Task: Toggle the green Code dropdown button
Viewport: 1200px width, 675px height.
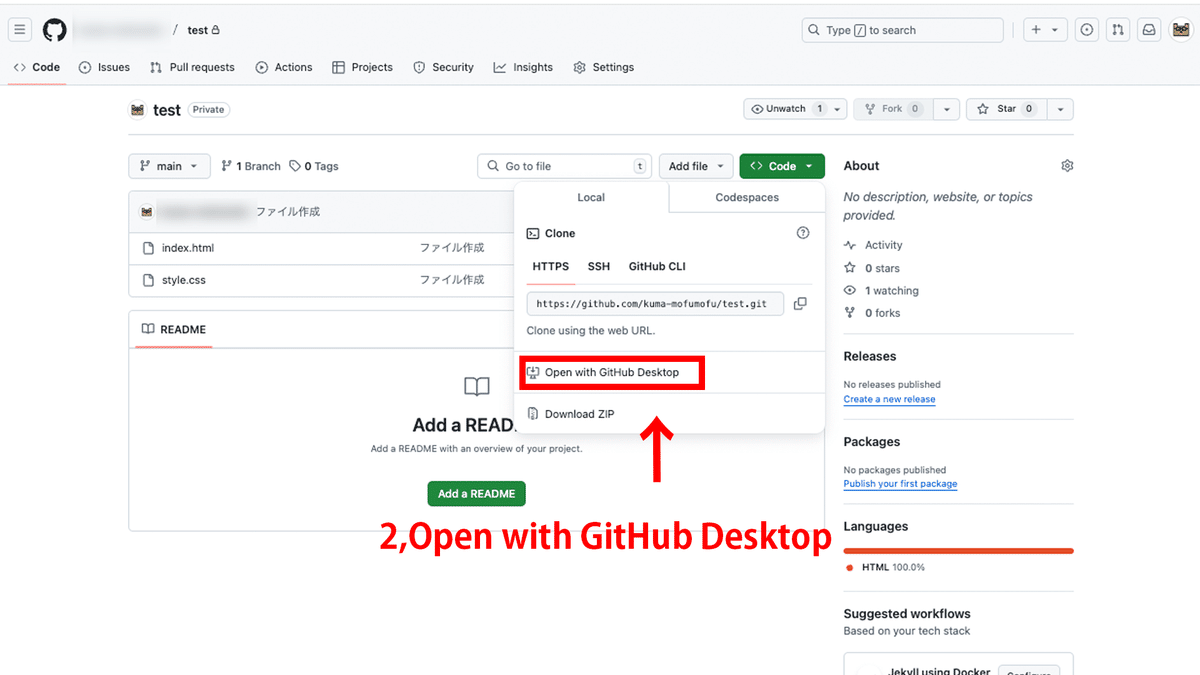Action: [x=782, y=166]
